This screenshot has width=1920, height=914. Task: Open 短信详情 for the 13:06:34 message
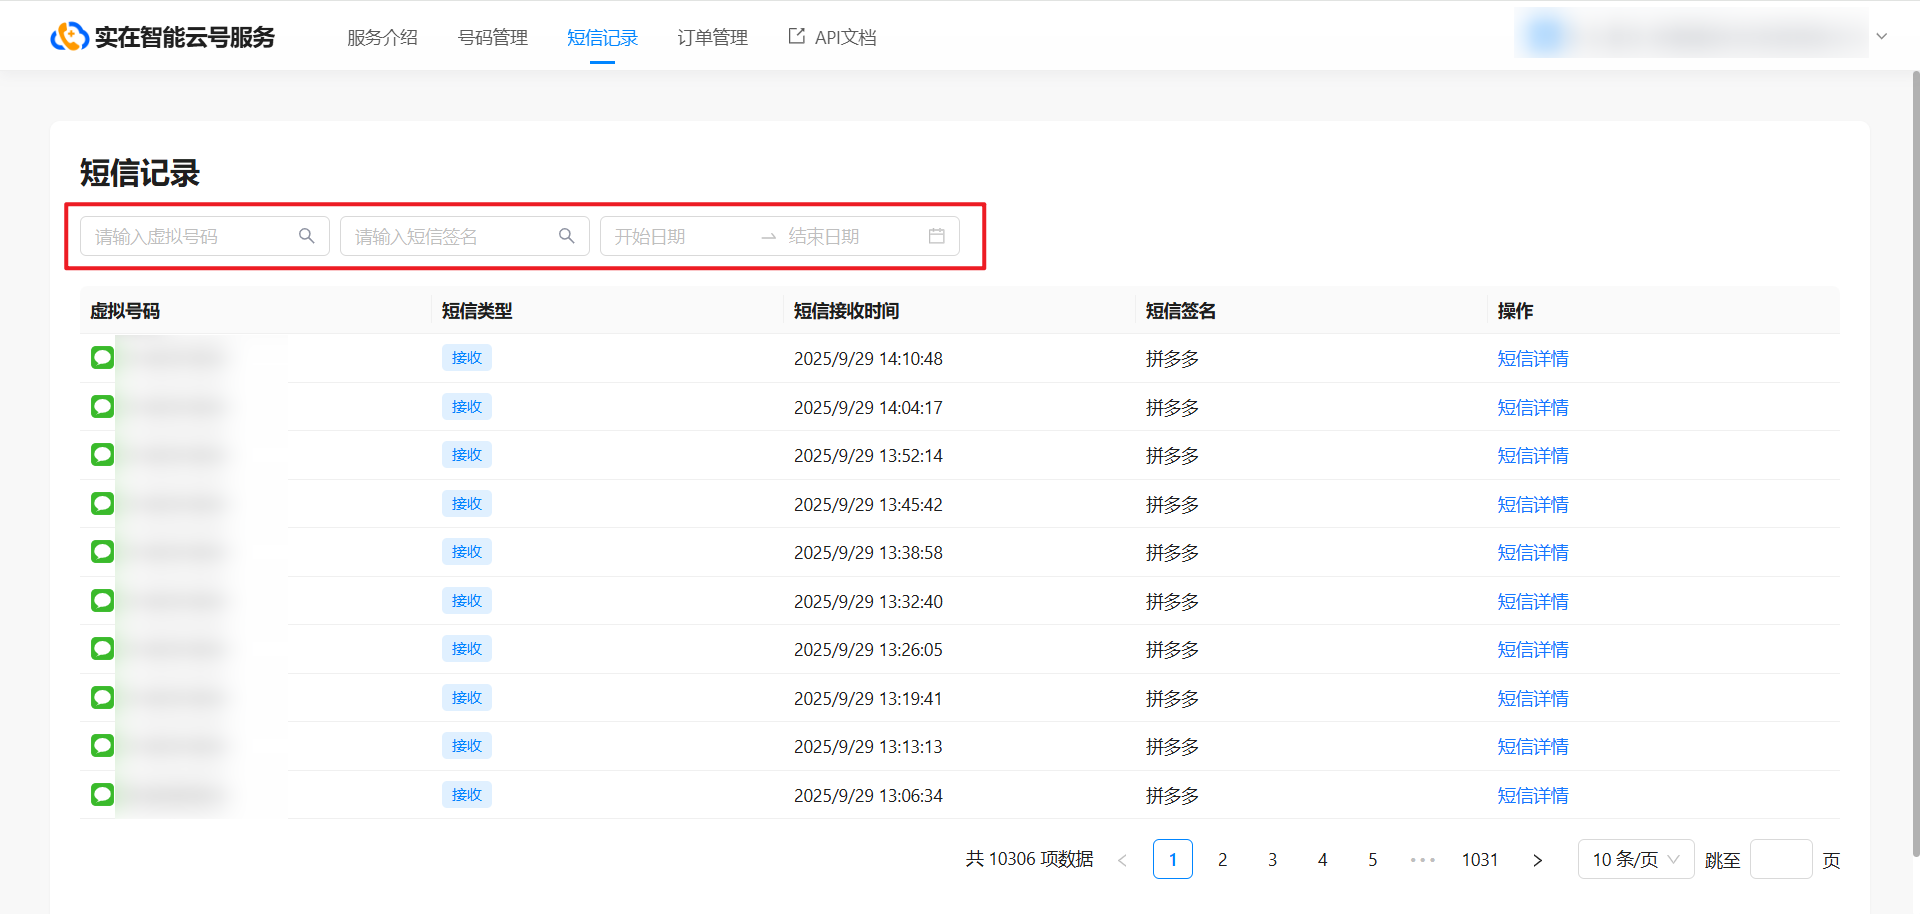pos(1532,796)
